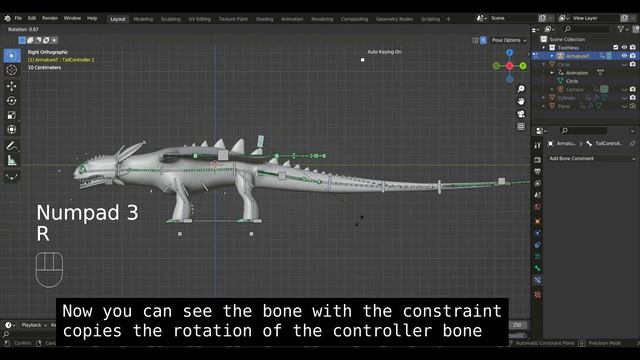640x360 pixels.
Task: Toggle Toothless collection exclude checkbox
Action: (x=616, y=48)
